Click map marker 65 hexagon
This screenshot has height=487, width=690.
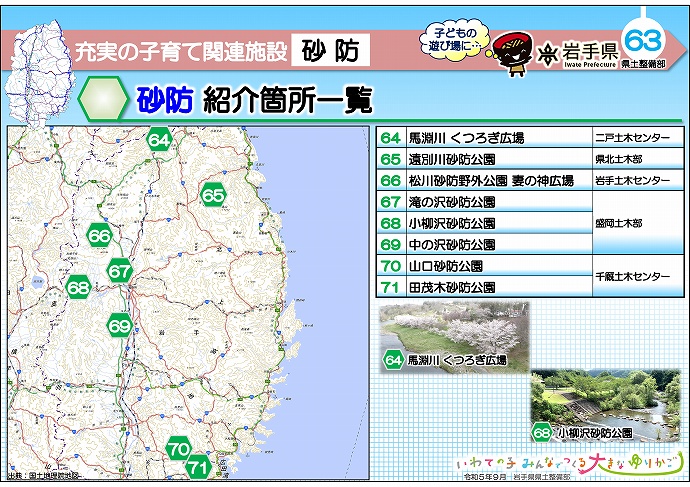pos(213,195)
